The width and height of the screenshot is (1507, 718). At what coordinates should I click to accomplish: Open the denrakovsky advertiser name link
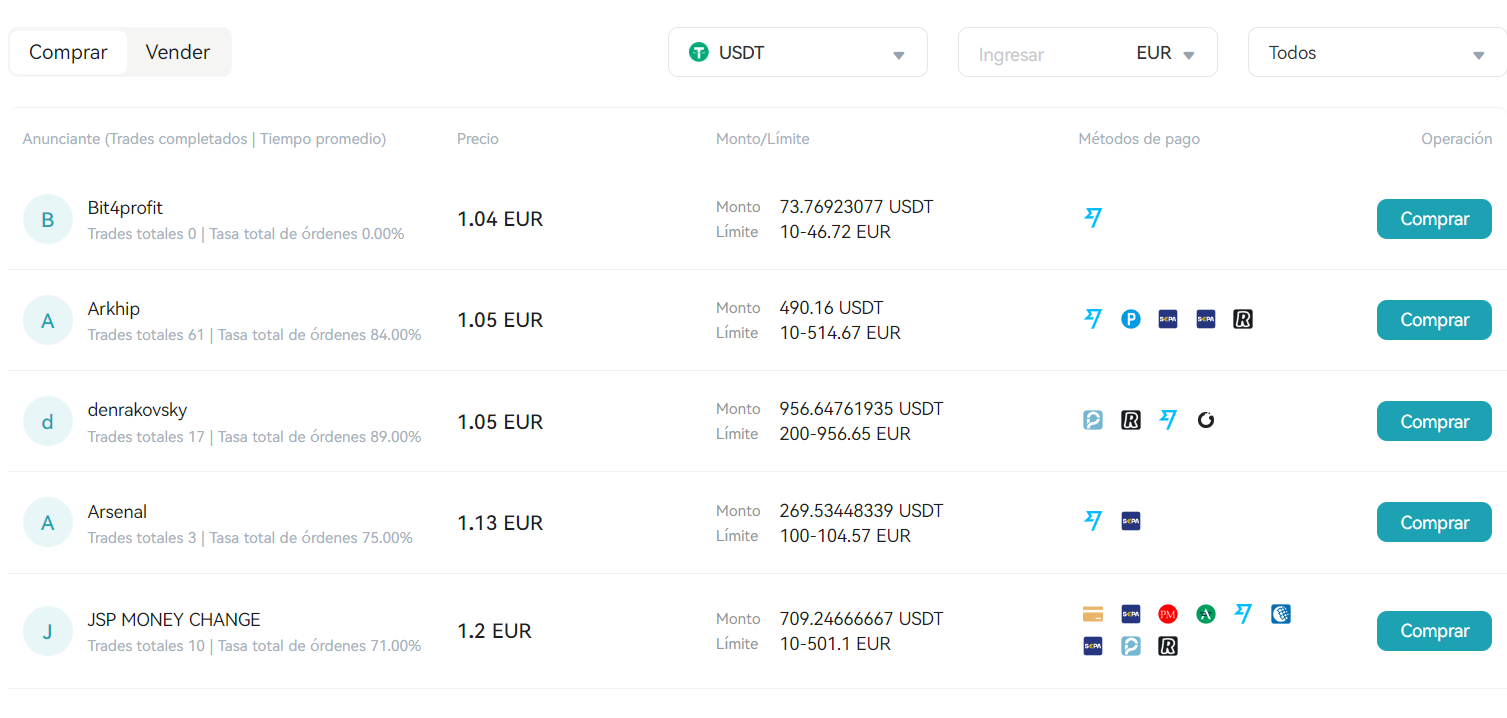[137, 410]
